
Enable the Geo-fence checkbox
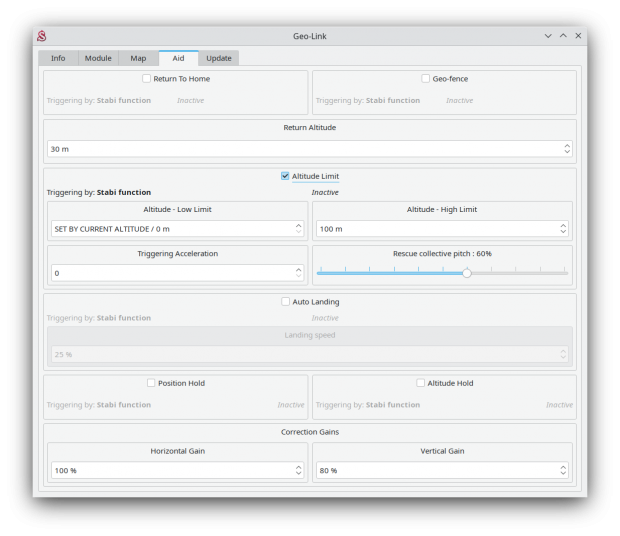[x=426, y=78]
